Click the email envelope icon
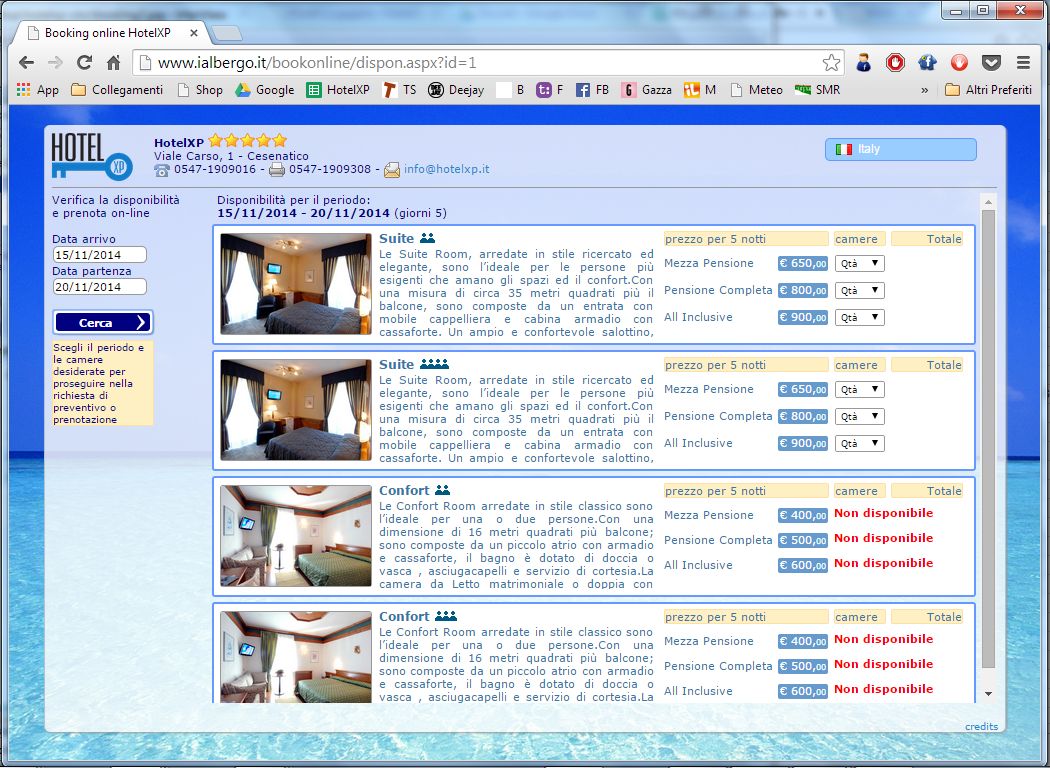 click(392, 170)
